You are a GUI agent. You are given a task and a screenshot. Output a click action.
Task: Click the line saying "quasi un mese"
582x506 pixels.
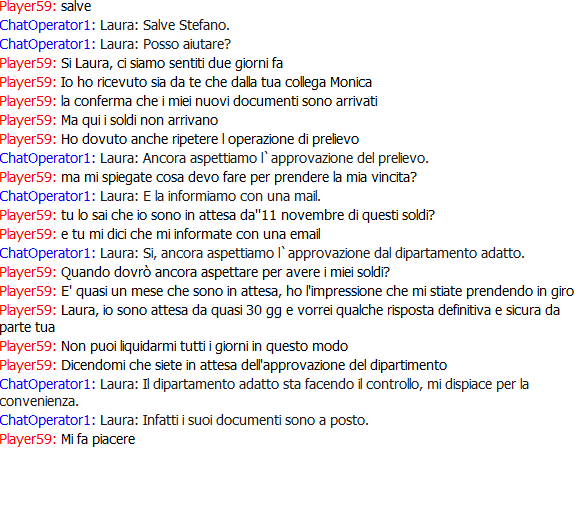point(287,291)
